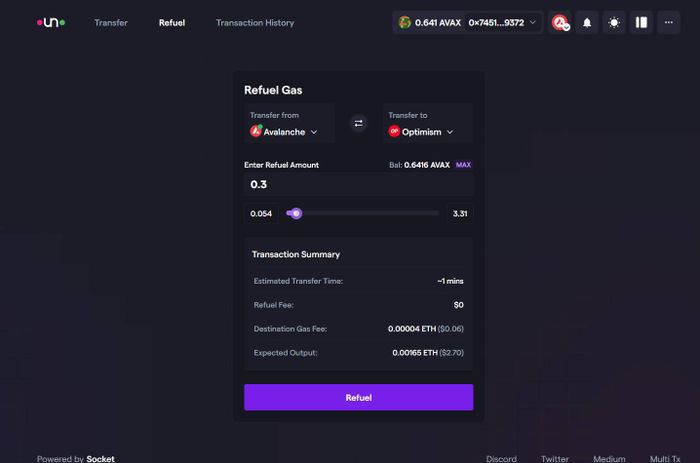Swap the source and destination chains
The width and height of the screenshot is (700, 463).
coord(358,123)
